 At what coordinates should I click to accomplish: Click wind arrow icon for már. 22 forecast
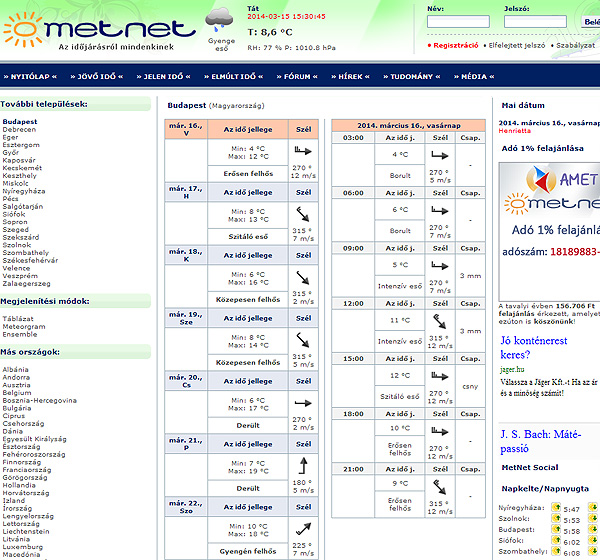303,529
